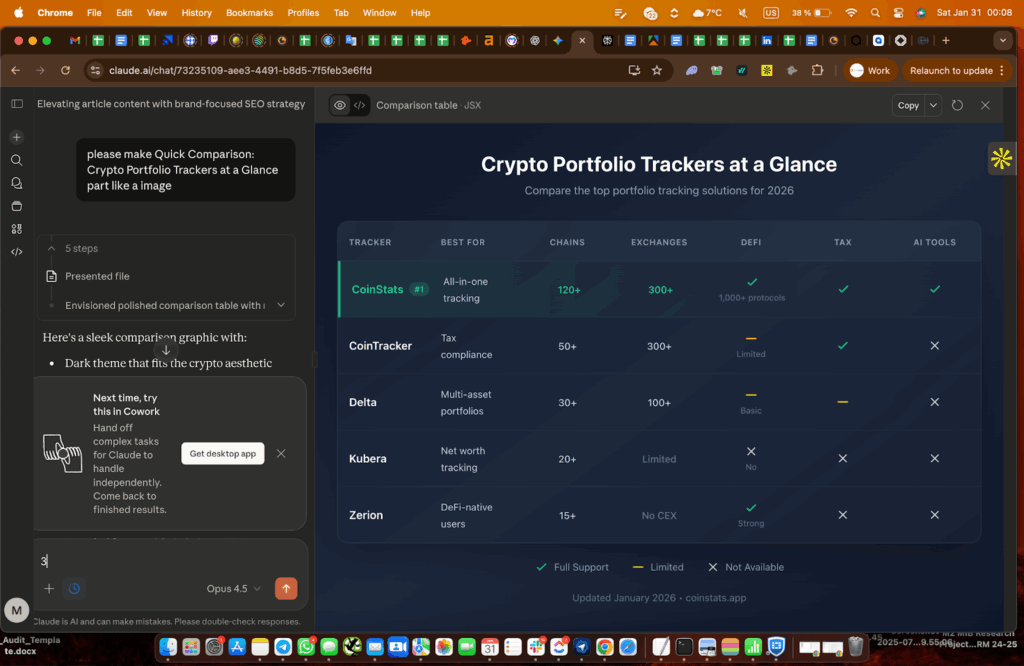Viewport: 1024px width, 666px height.
Task: Toggle the left sidebar panel open
Action: [17, 104]
